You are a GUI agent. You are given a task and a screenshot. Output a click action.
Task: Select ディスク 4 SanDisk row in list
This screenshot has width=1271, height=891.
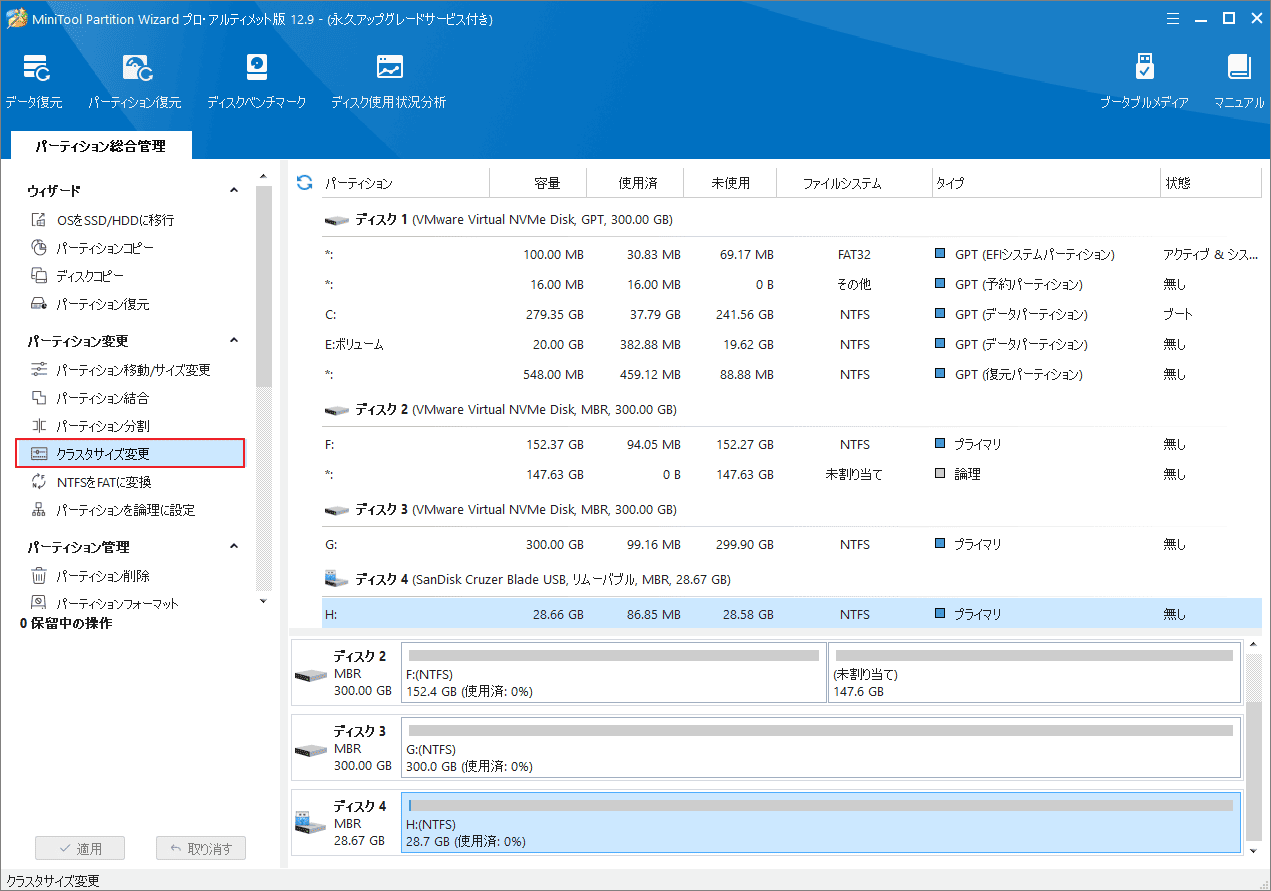pyautogui.click(x=792, y=580)
